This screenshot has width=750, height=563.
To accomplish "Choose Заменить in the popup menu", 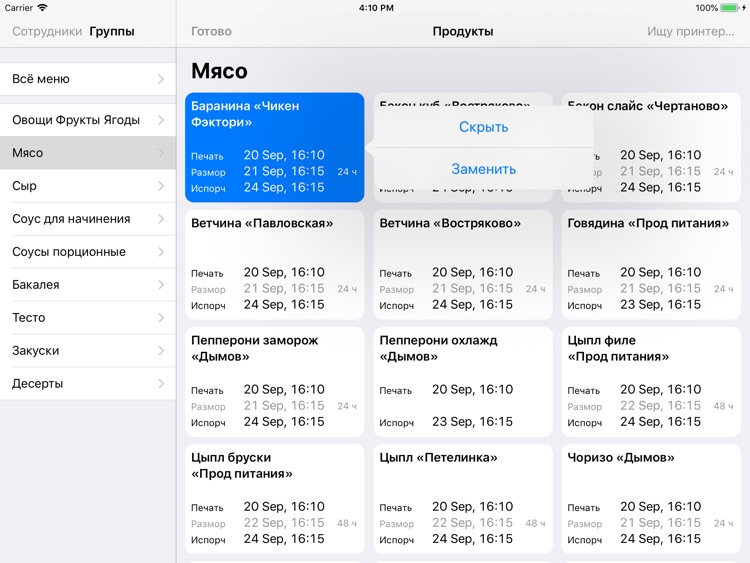I will (x=483, y=169).
